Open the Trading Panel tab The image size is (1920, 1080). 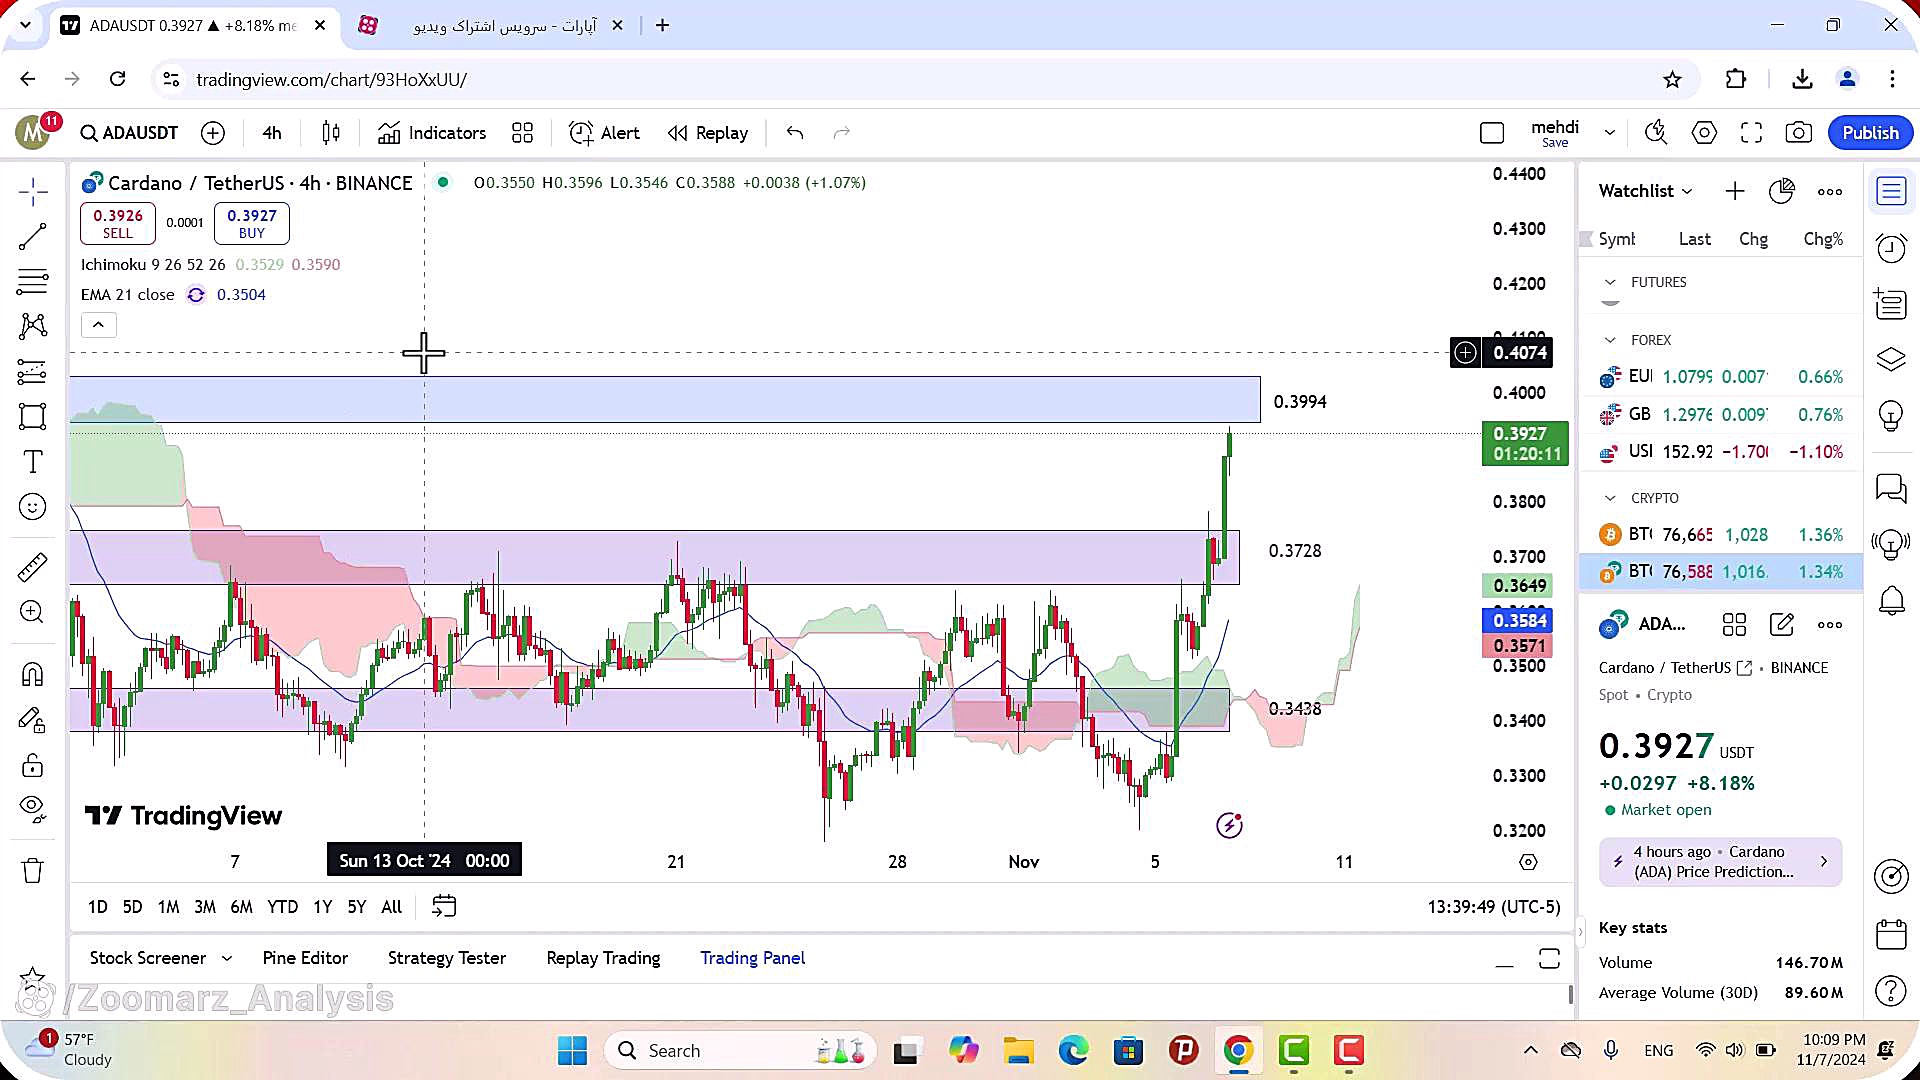tap(753, 958)
